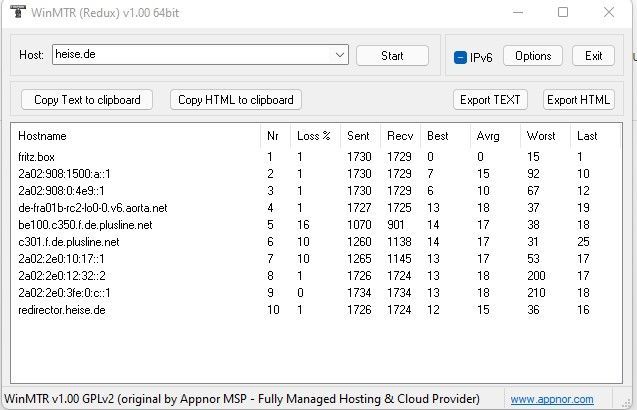The width and height of the screenshot is (637, 410).
Task: Copy HTML to clipboard
Action: tap(236, 100)
